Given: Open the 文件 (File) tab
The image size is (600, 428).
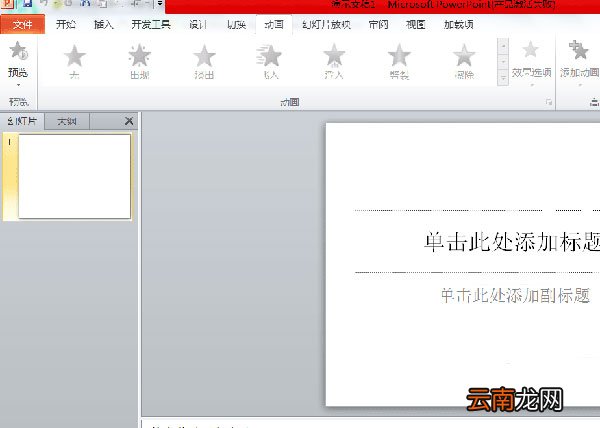Looking at the screenshot, I should 23,25.
